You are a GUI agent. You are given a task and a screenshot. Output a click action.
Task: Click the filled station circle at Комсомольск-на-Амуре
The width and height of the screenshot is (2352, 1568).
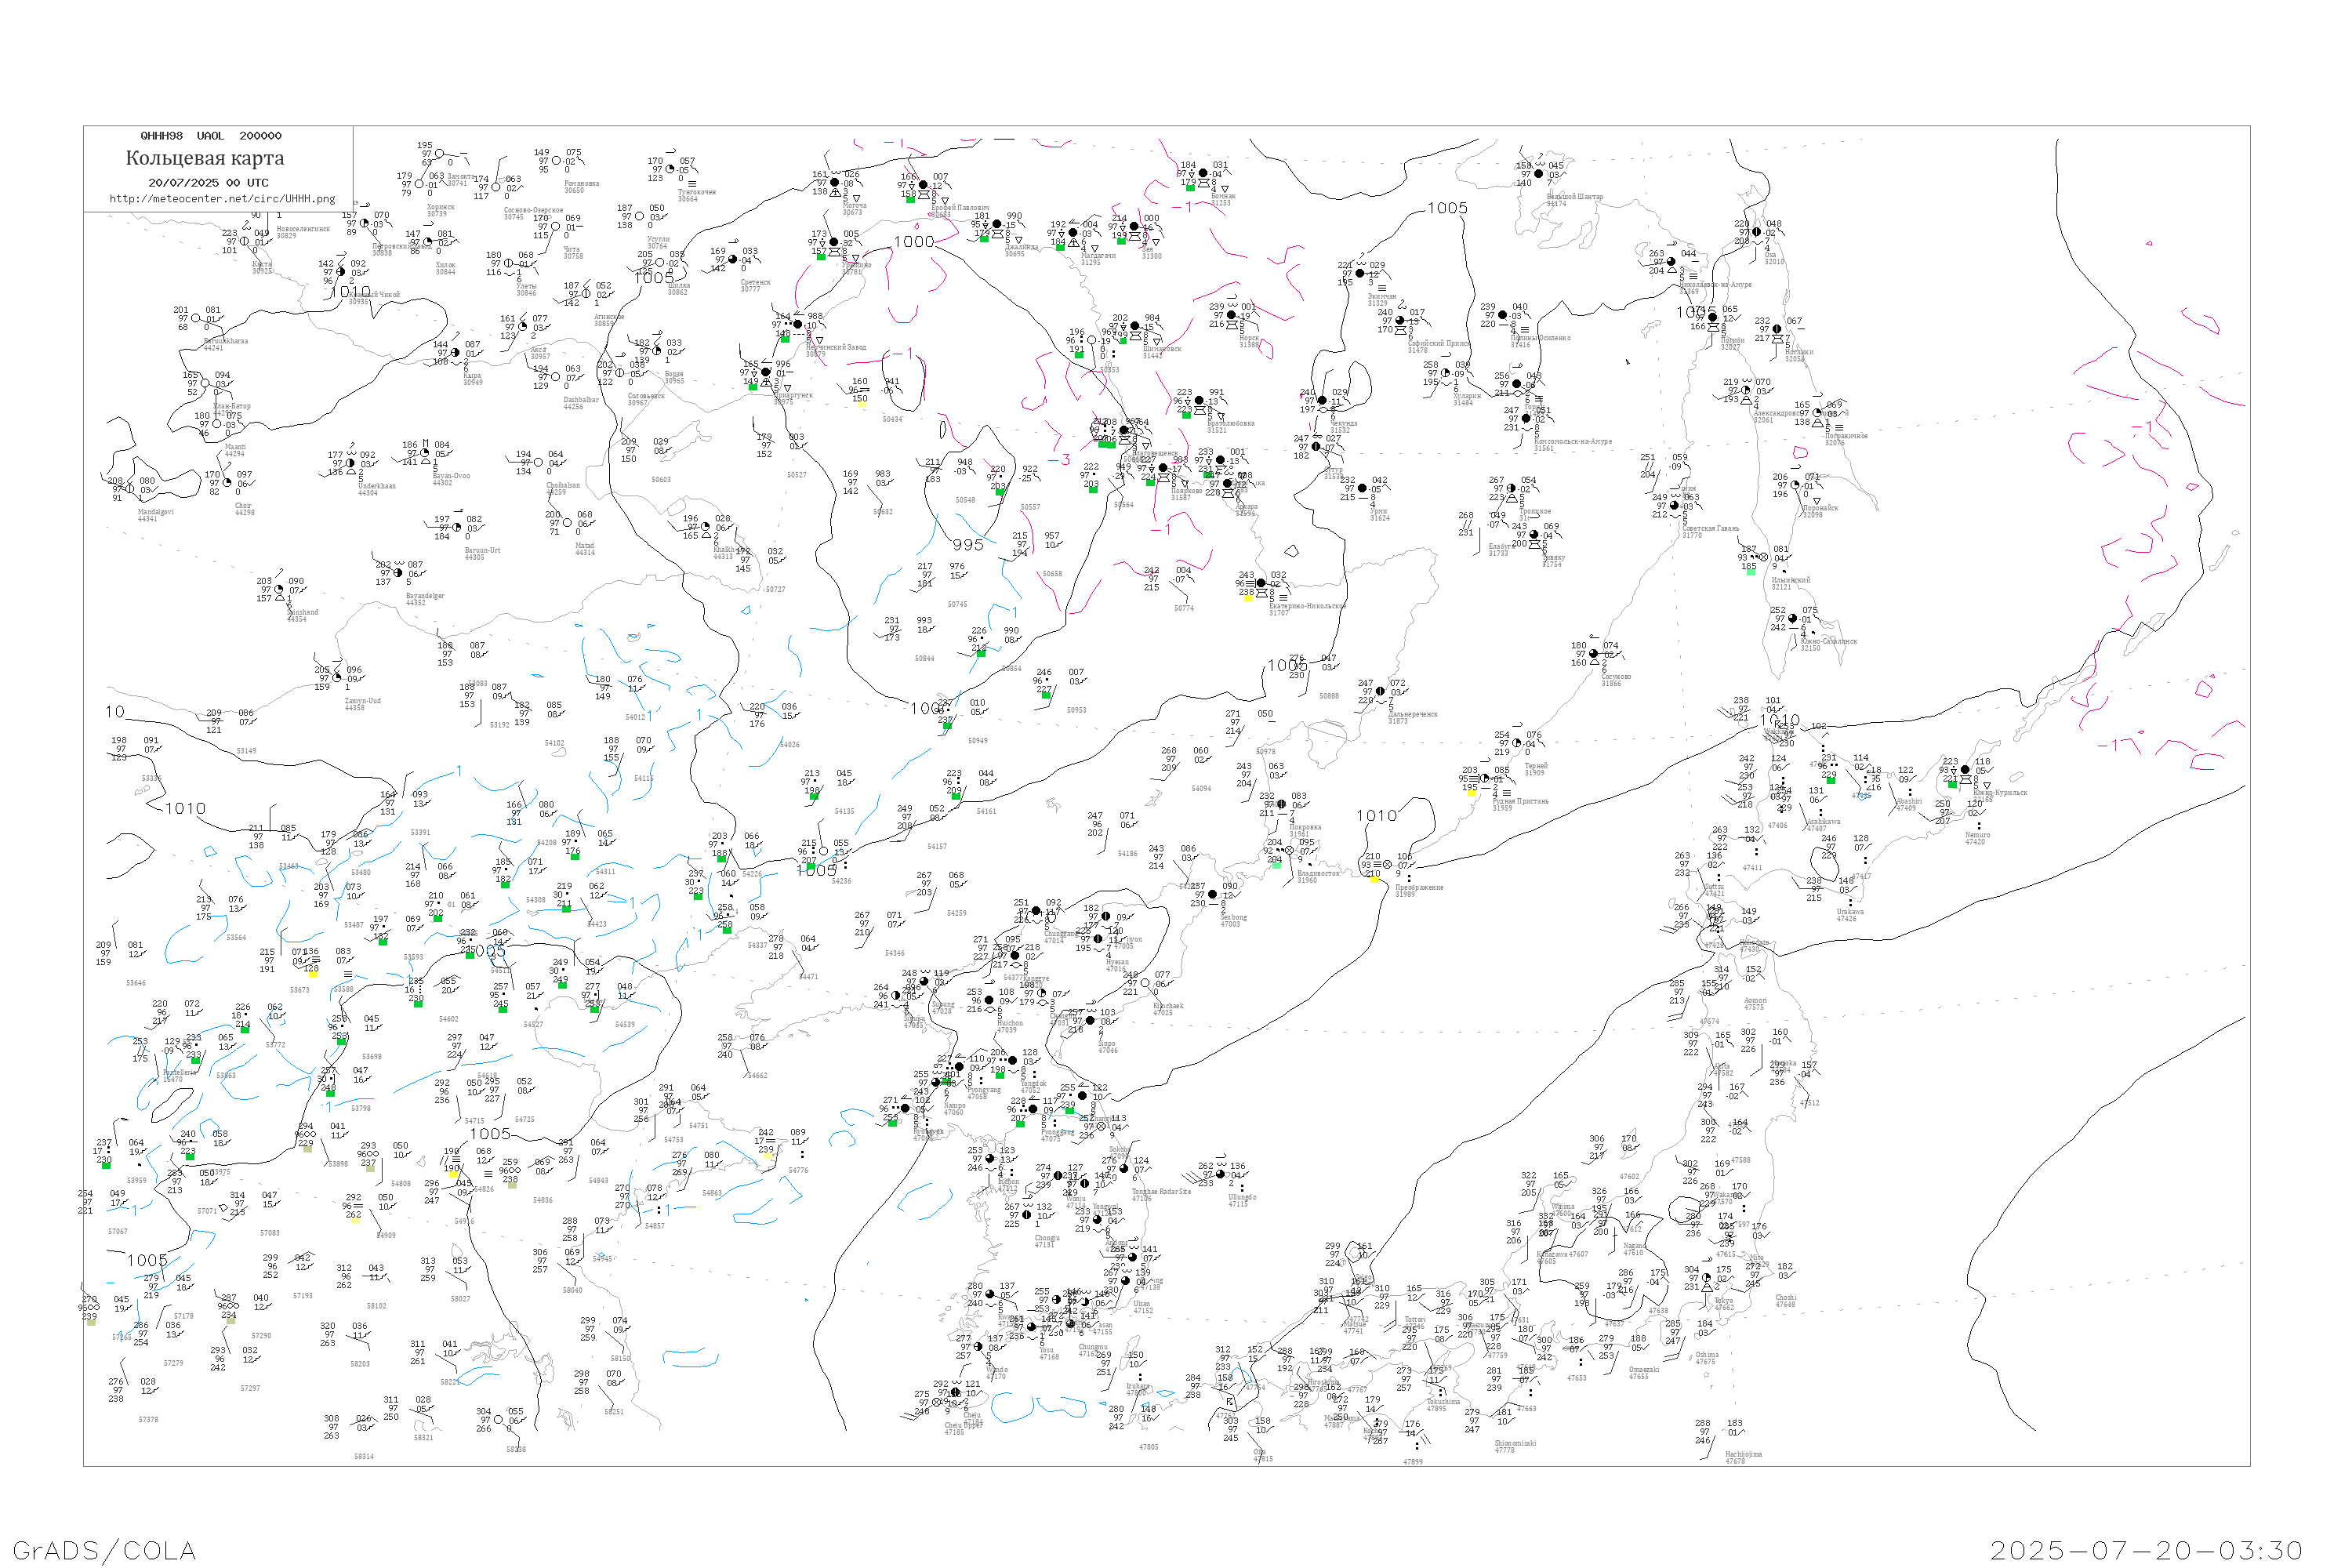point(1527,419)
